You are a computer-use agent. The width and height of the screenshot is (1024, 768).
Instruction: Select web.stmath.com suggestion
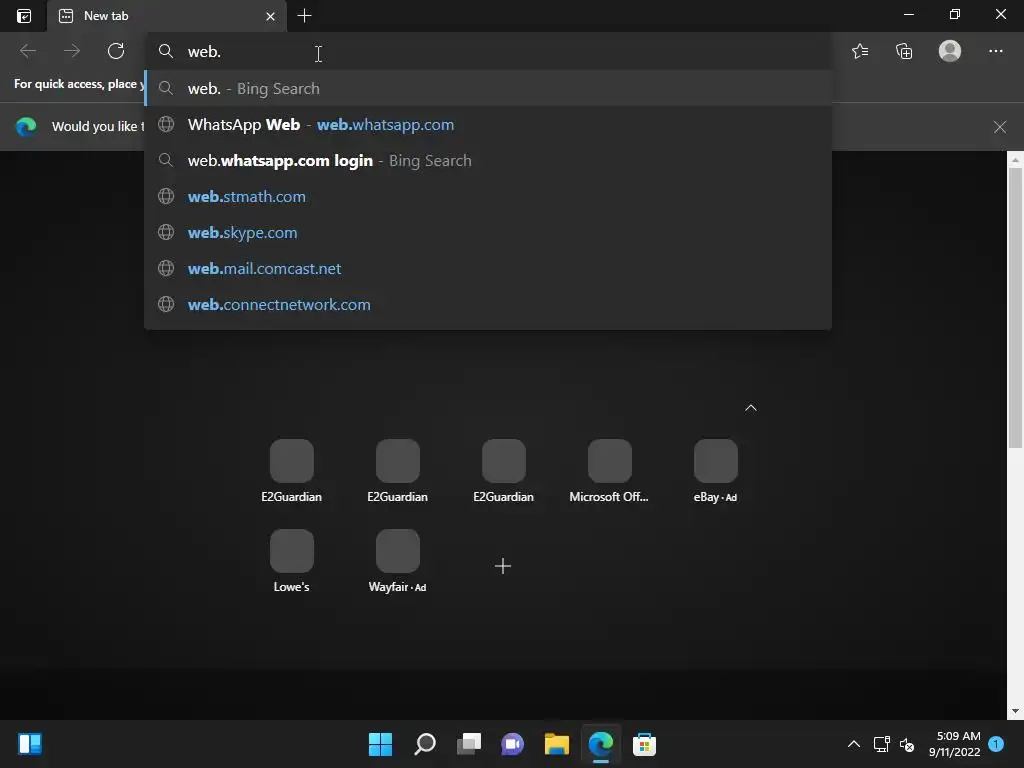[x=488, y=196]
